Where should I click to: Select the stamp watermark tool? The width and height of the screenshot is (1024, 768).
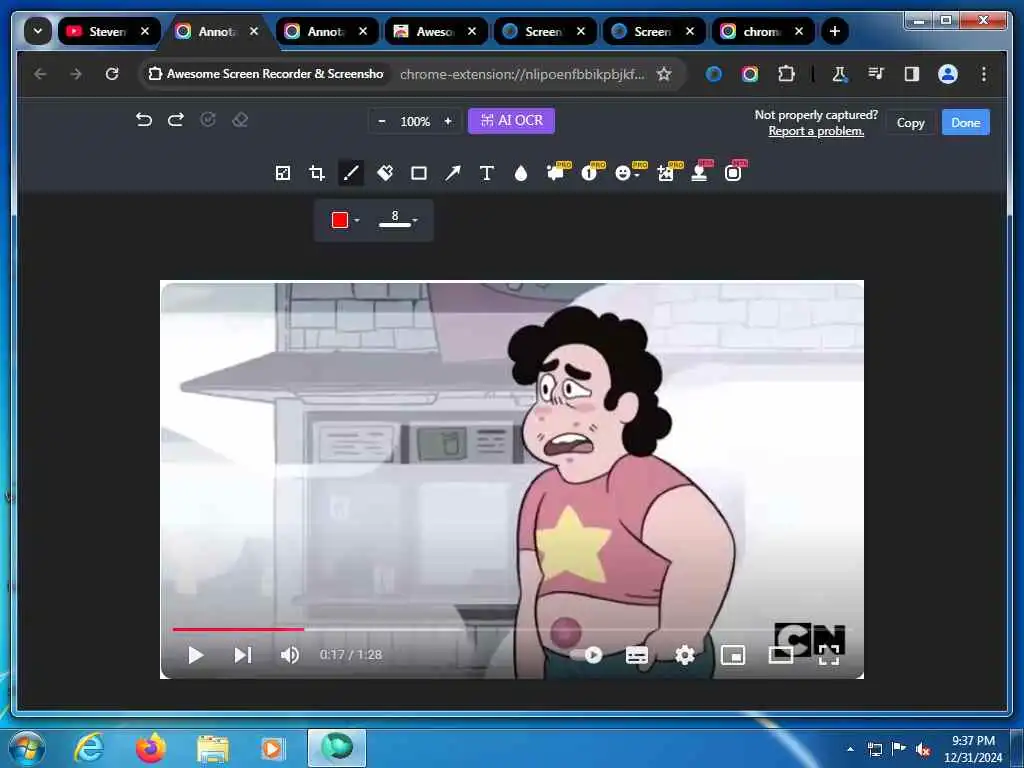pyautogui.click(x=701, y=172)
